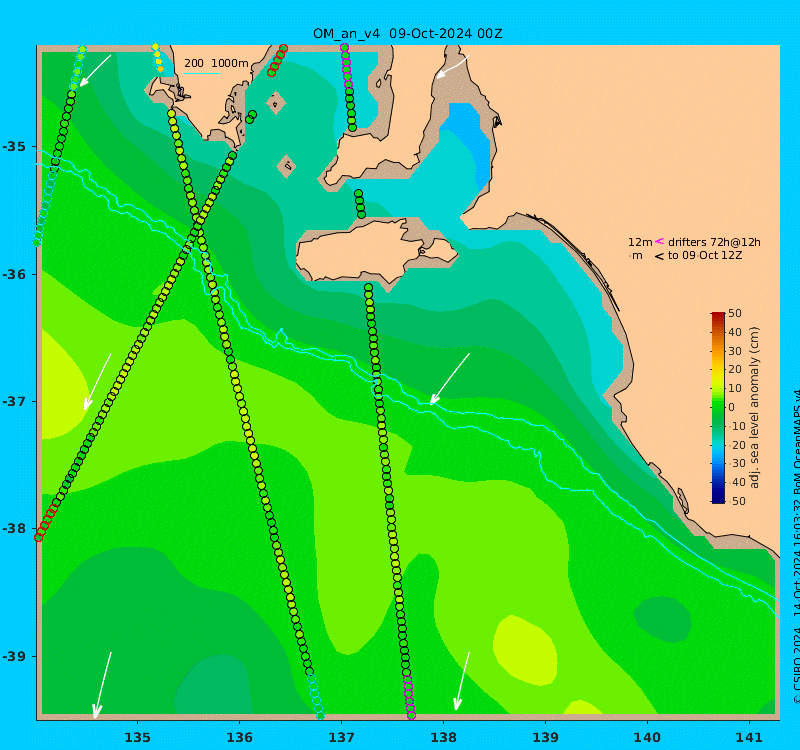Screen dimensions: 800x750
Task: Click latitude axis label -36
Action: [14, 274]
